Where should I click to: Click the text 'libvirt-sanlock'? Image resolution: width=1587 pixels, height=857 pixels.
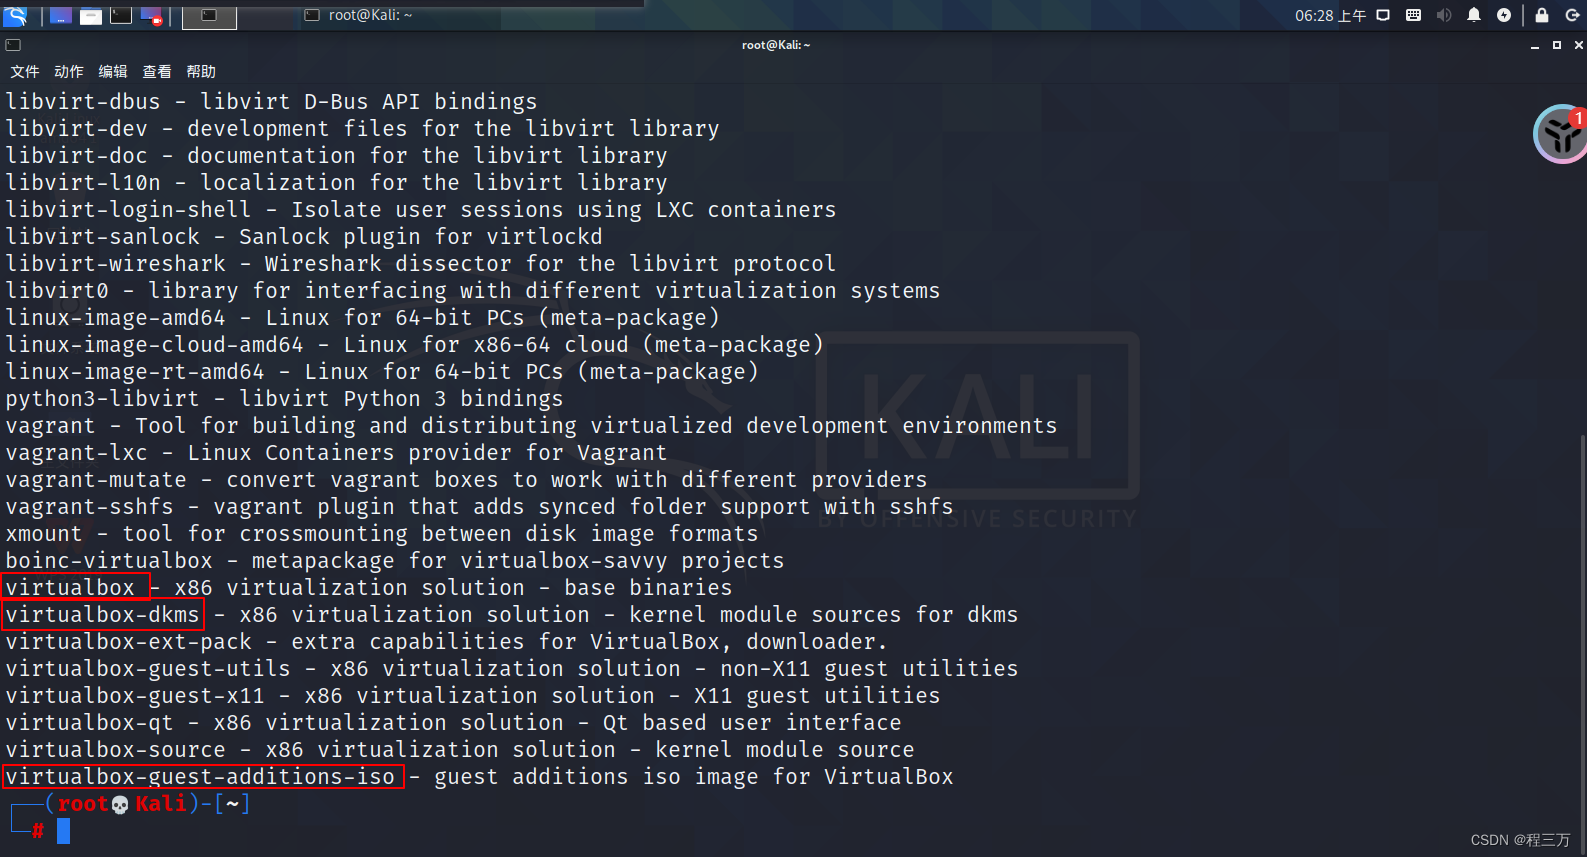[x=102, y=236]
